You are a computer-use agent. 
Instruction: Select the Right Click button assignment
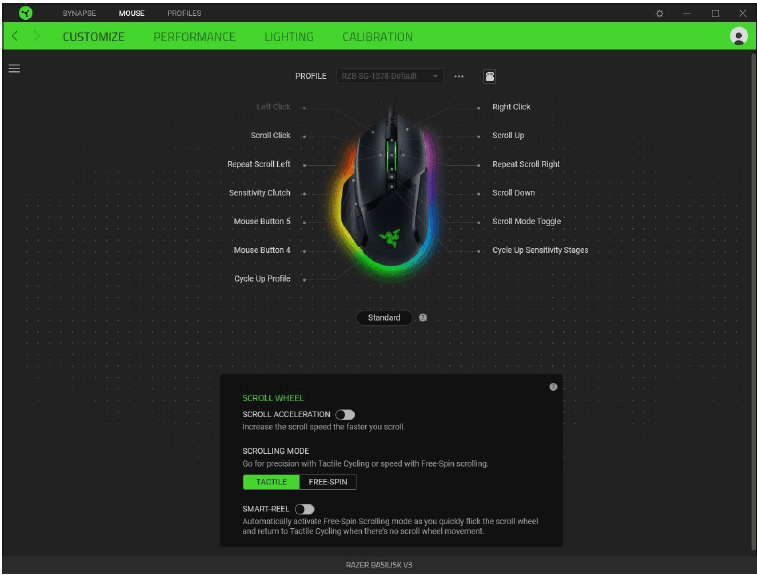coord(511,107)
